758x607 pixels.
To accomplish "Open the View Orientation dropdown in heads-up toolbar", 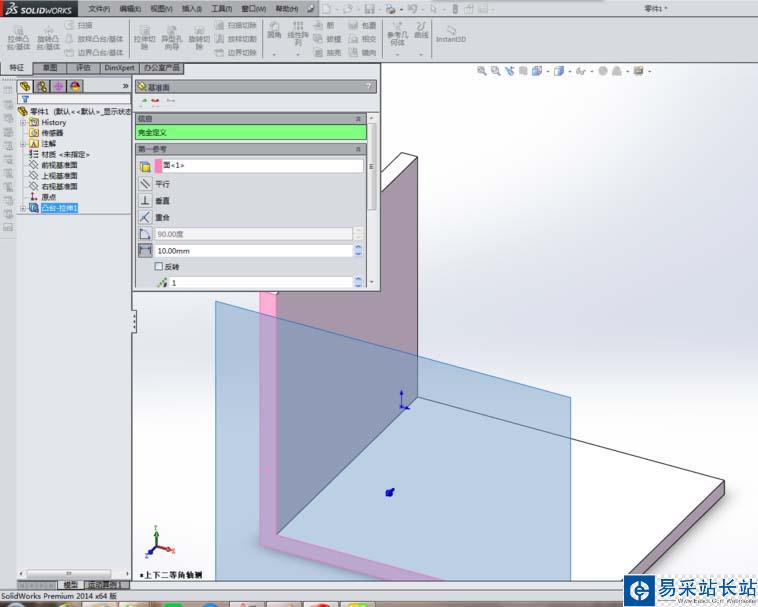I will 548,72.
